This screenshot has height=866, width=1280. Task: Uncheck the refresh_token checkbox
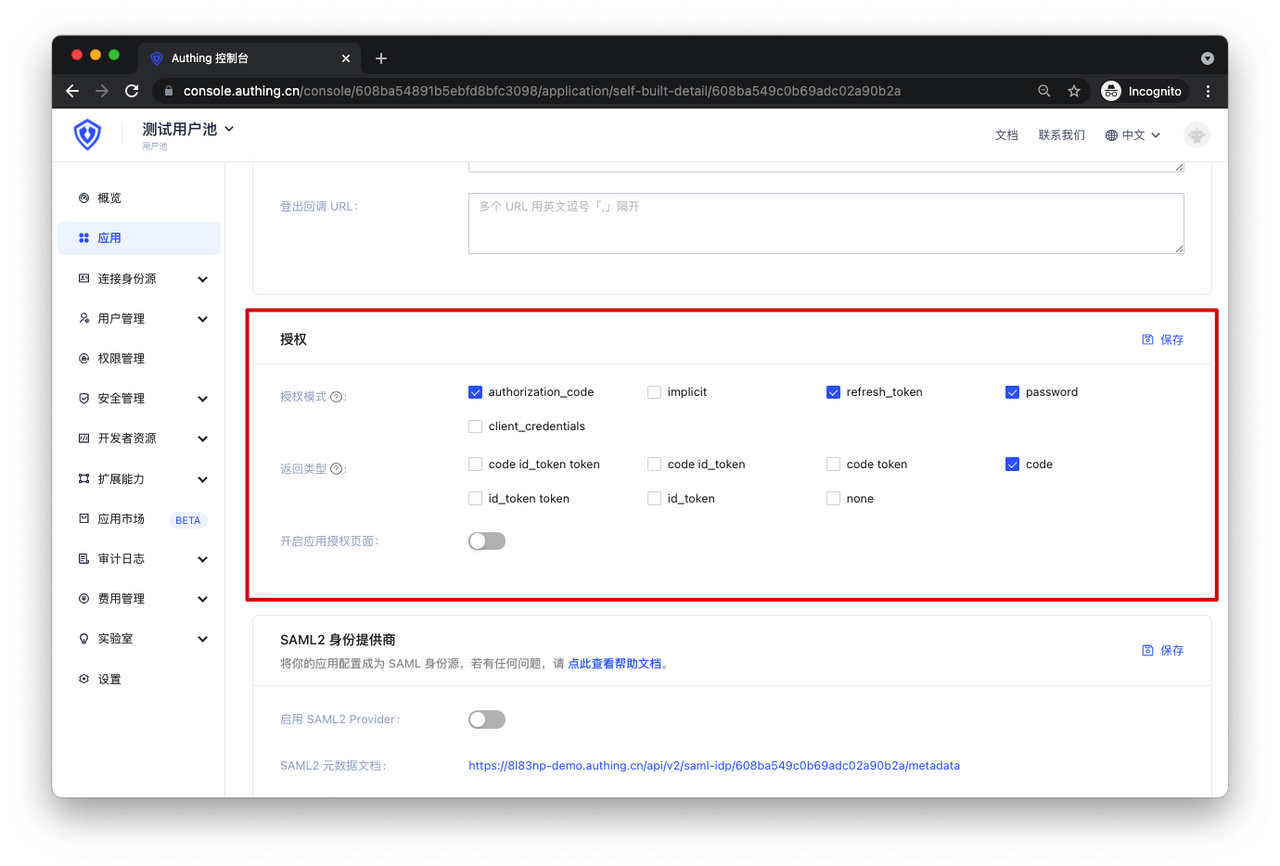833,392
